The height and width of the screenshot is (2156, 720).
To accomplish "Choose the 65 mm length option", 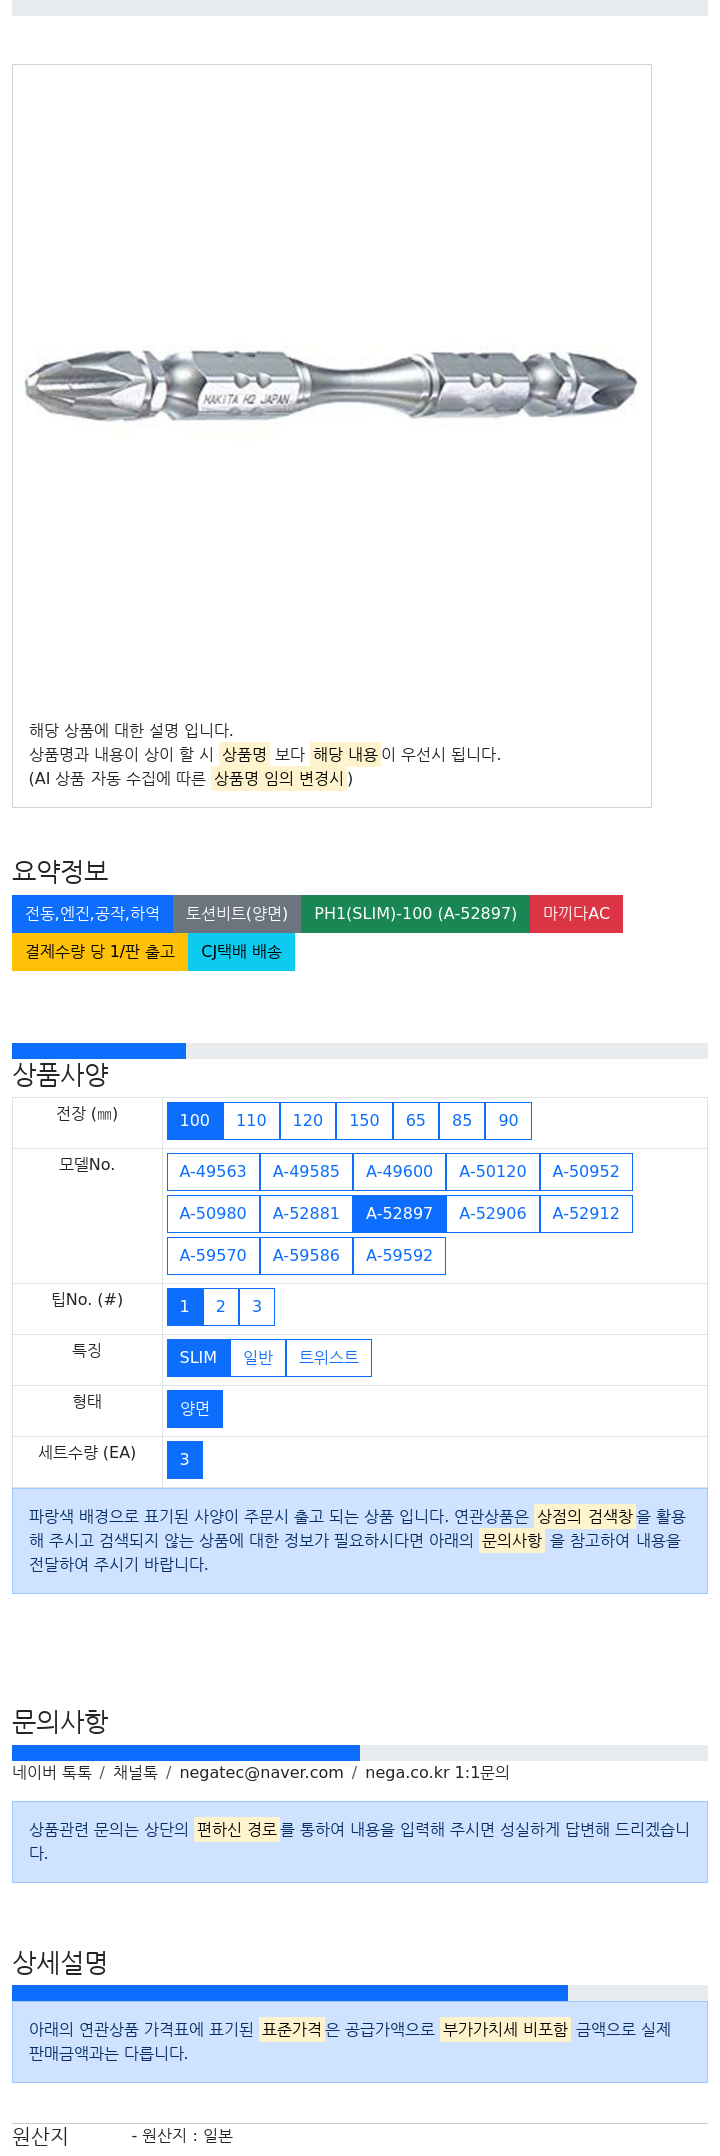I will (x=415, y=1120).
